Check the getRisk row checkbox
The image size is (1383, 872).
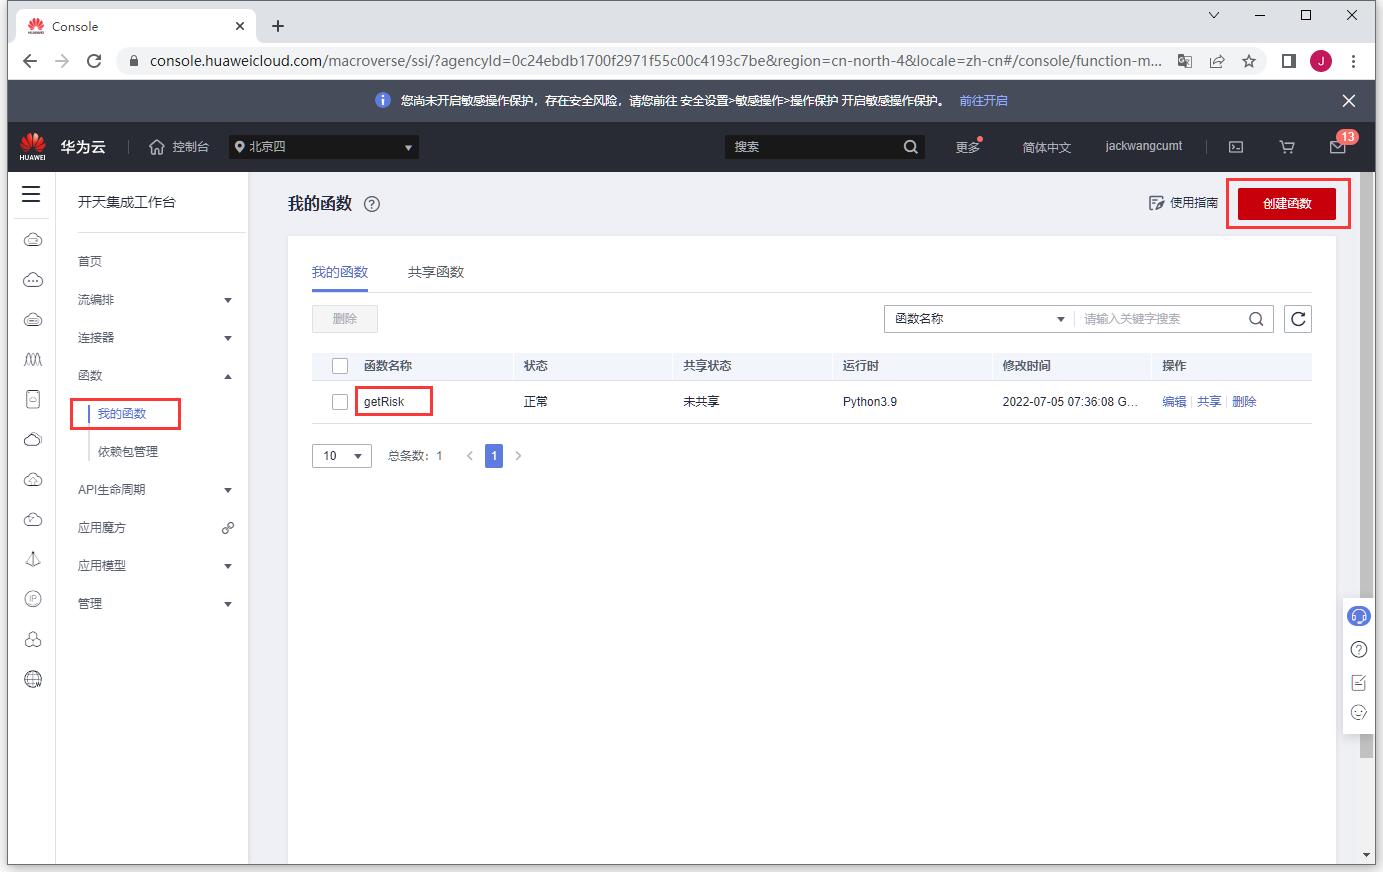pyautogui.click(x=340, y=402)
